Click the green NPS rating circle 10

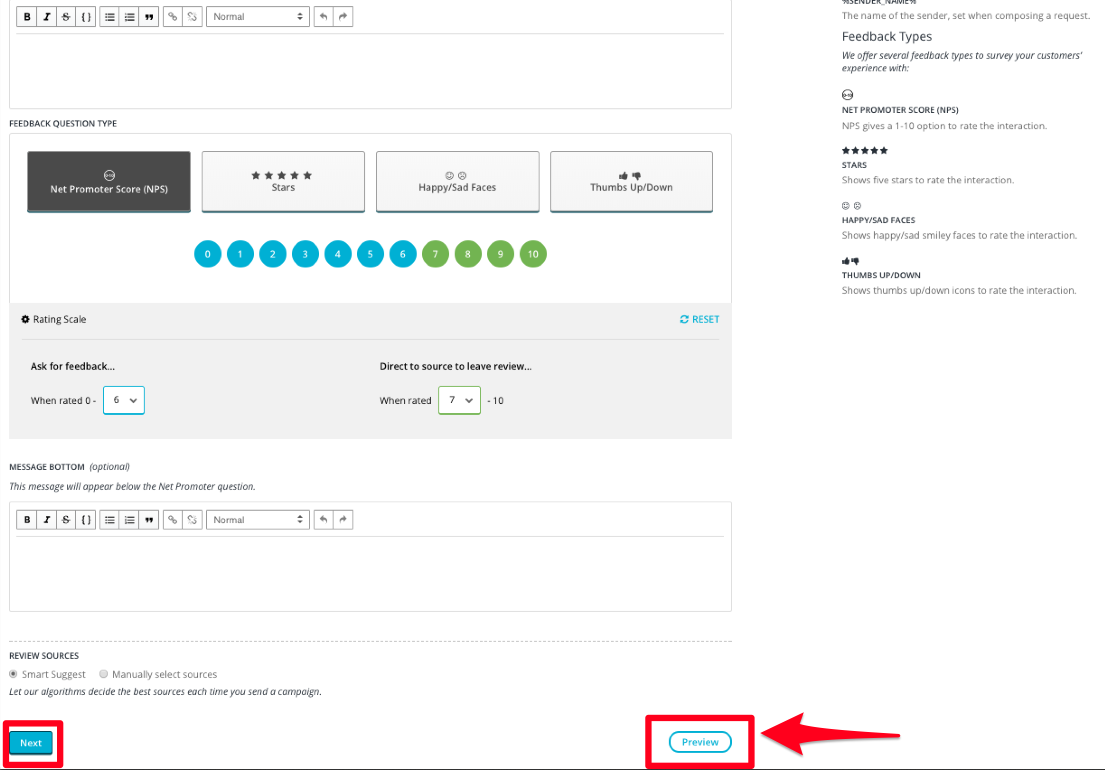(533, 254)
